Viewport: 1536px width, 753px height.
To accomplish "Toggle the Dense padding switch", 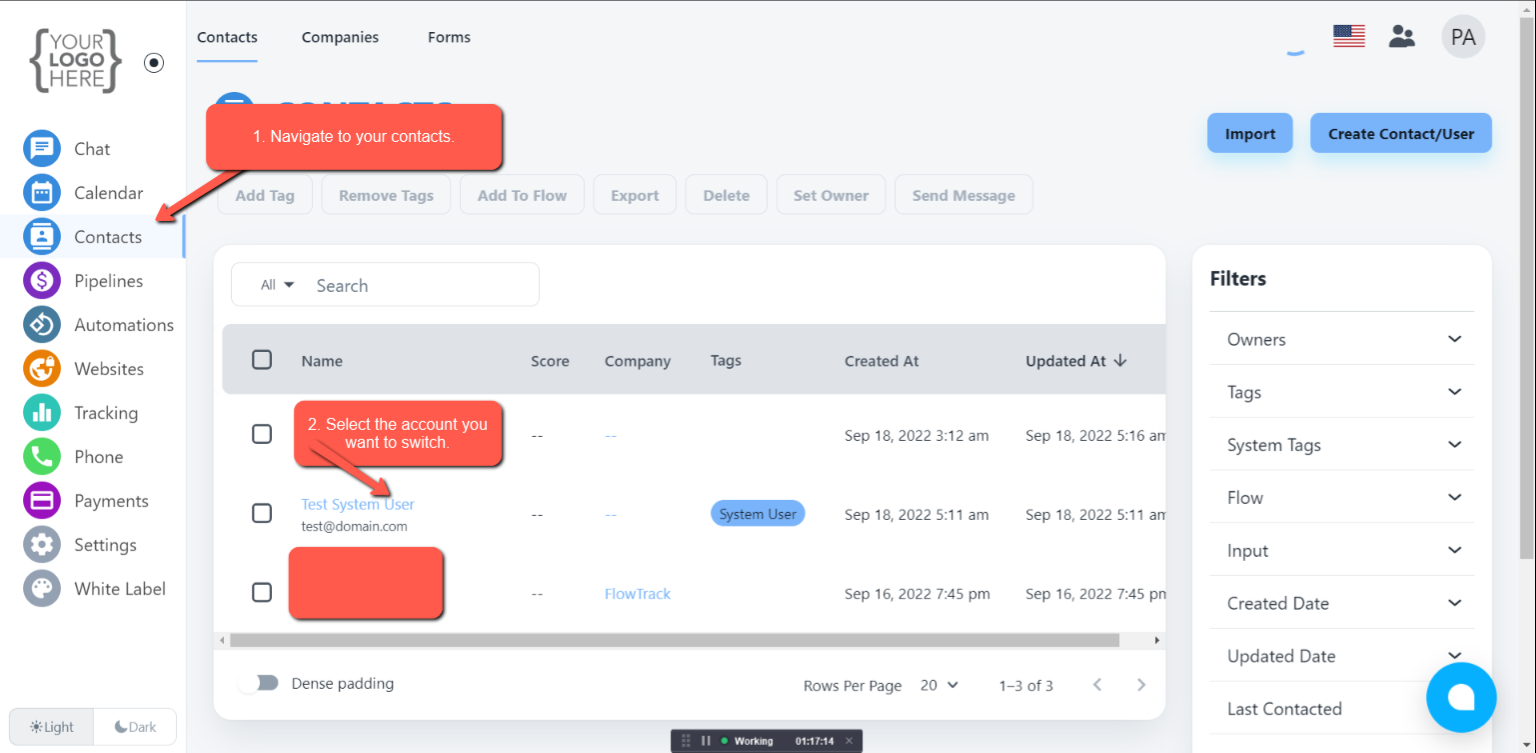I will (x=259, y=683).
